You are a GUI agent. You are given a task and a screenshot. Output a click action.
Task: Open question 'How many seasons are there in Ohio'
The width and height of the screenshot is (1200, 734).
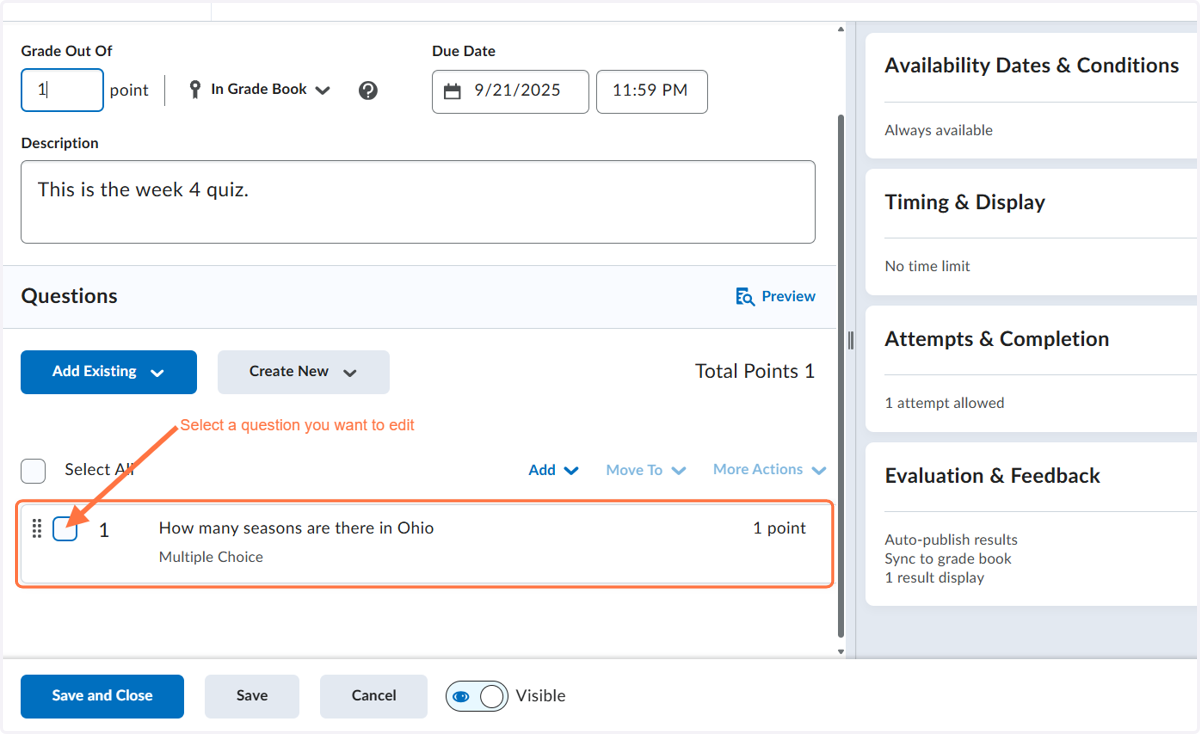click(x=296, y=528)
